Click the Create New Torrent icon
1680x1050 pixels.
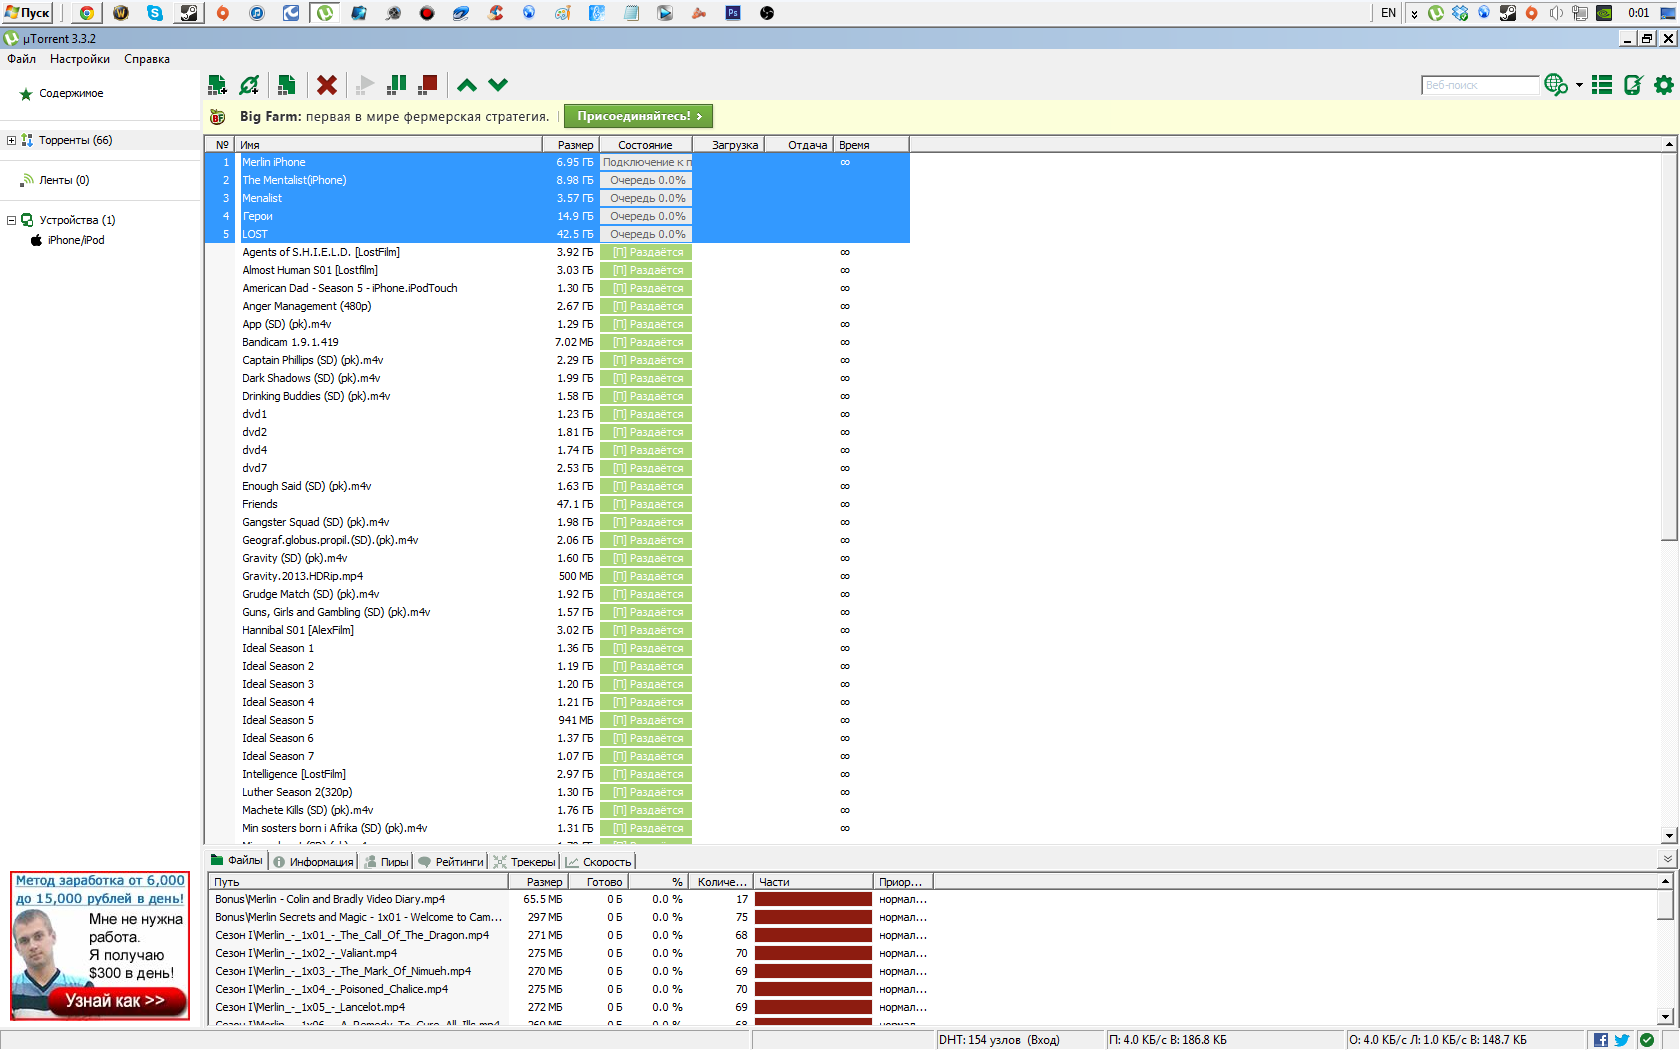(x=286, y=85)
